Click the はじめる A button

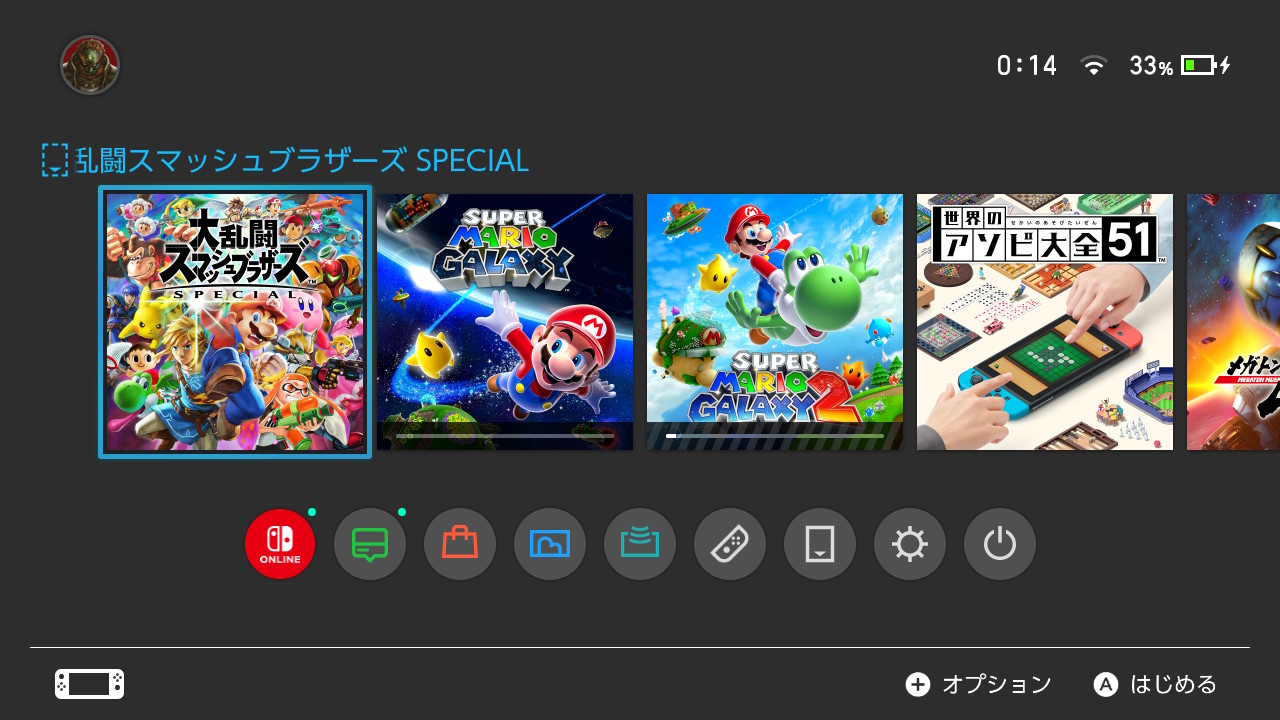[1155, 684]
